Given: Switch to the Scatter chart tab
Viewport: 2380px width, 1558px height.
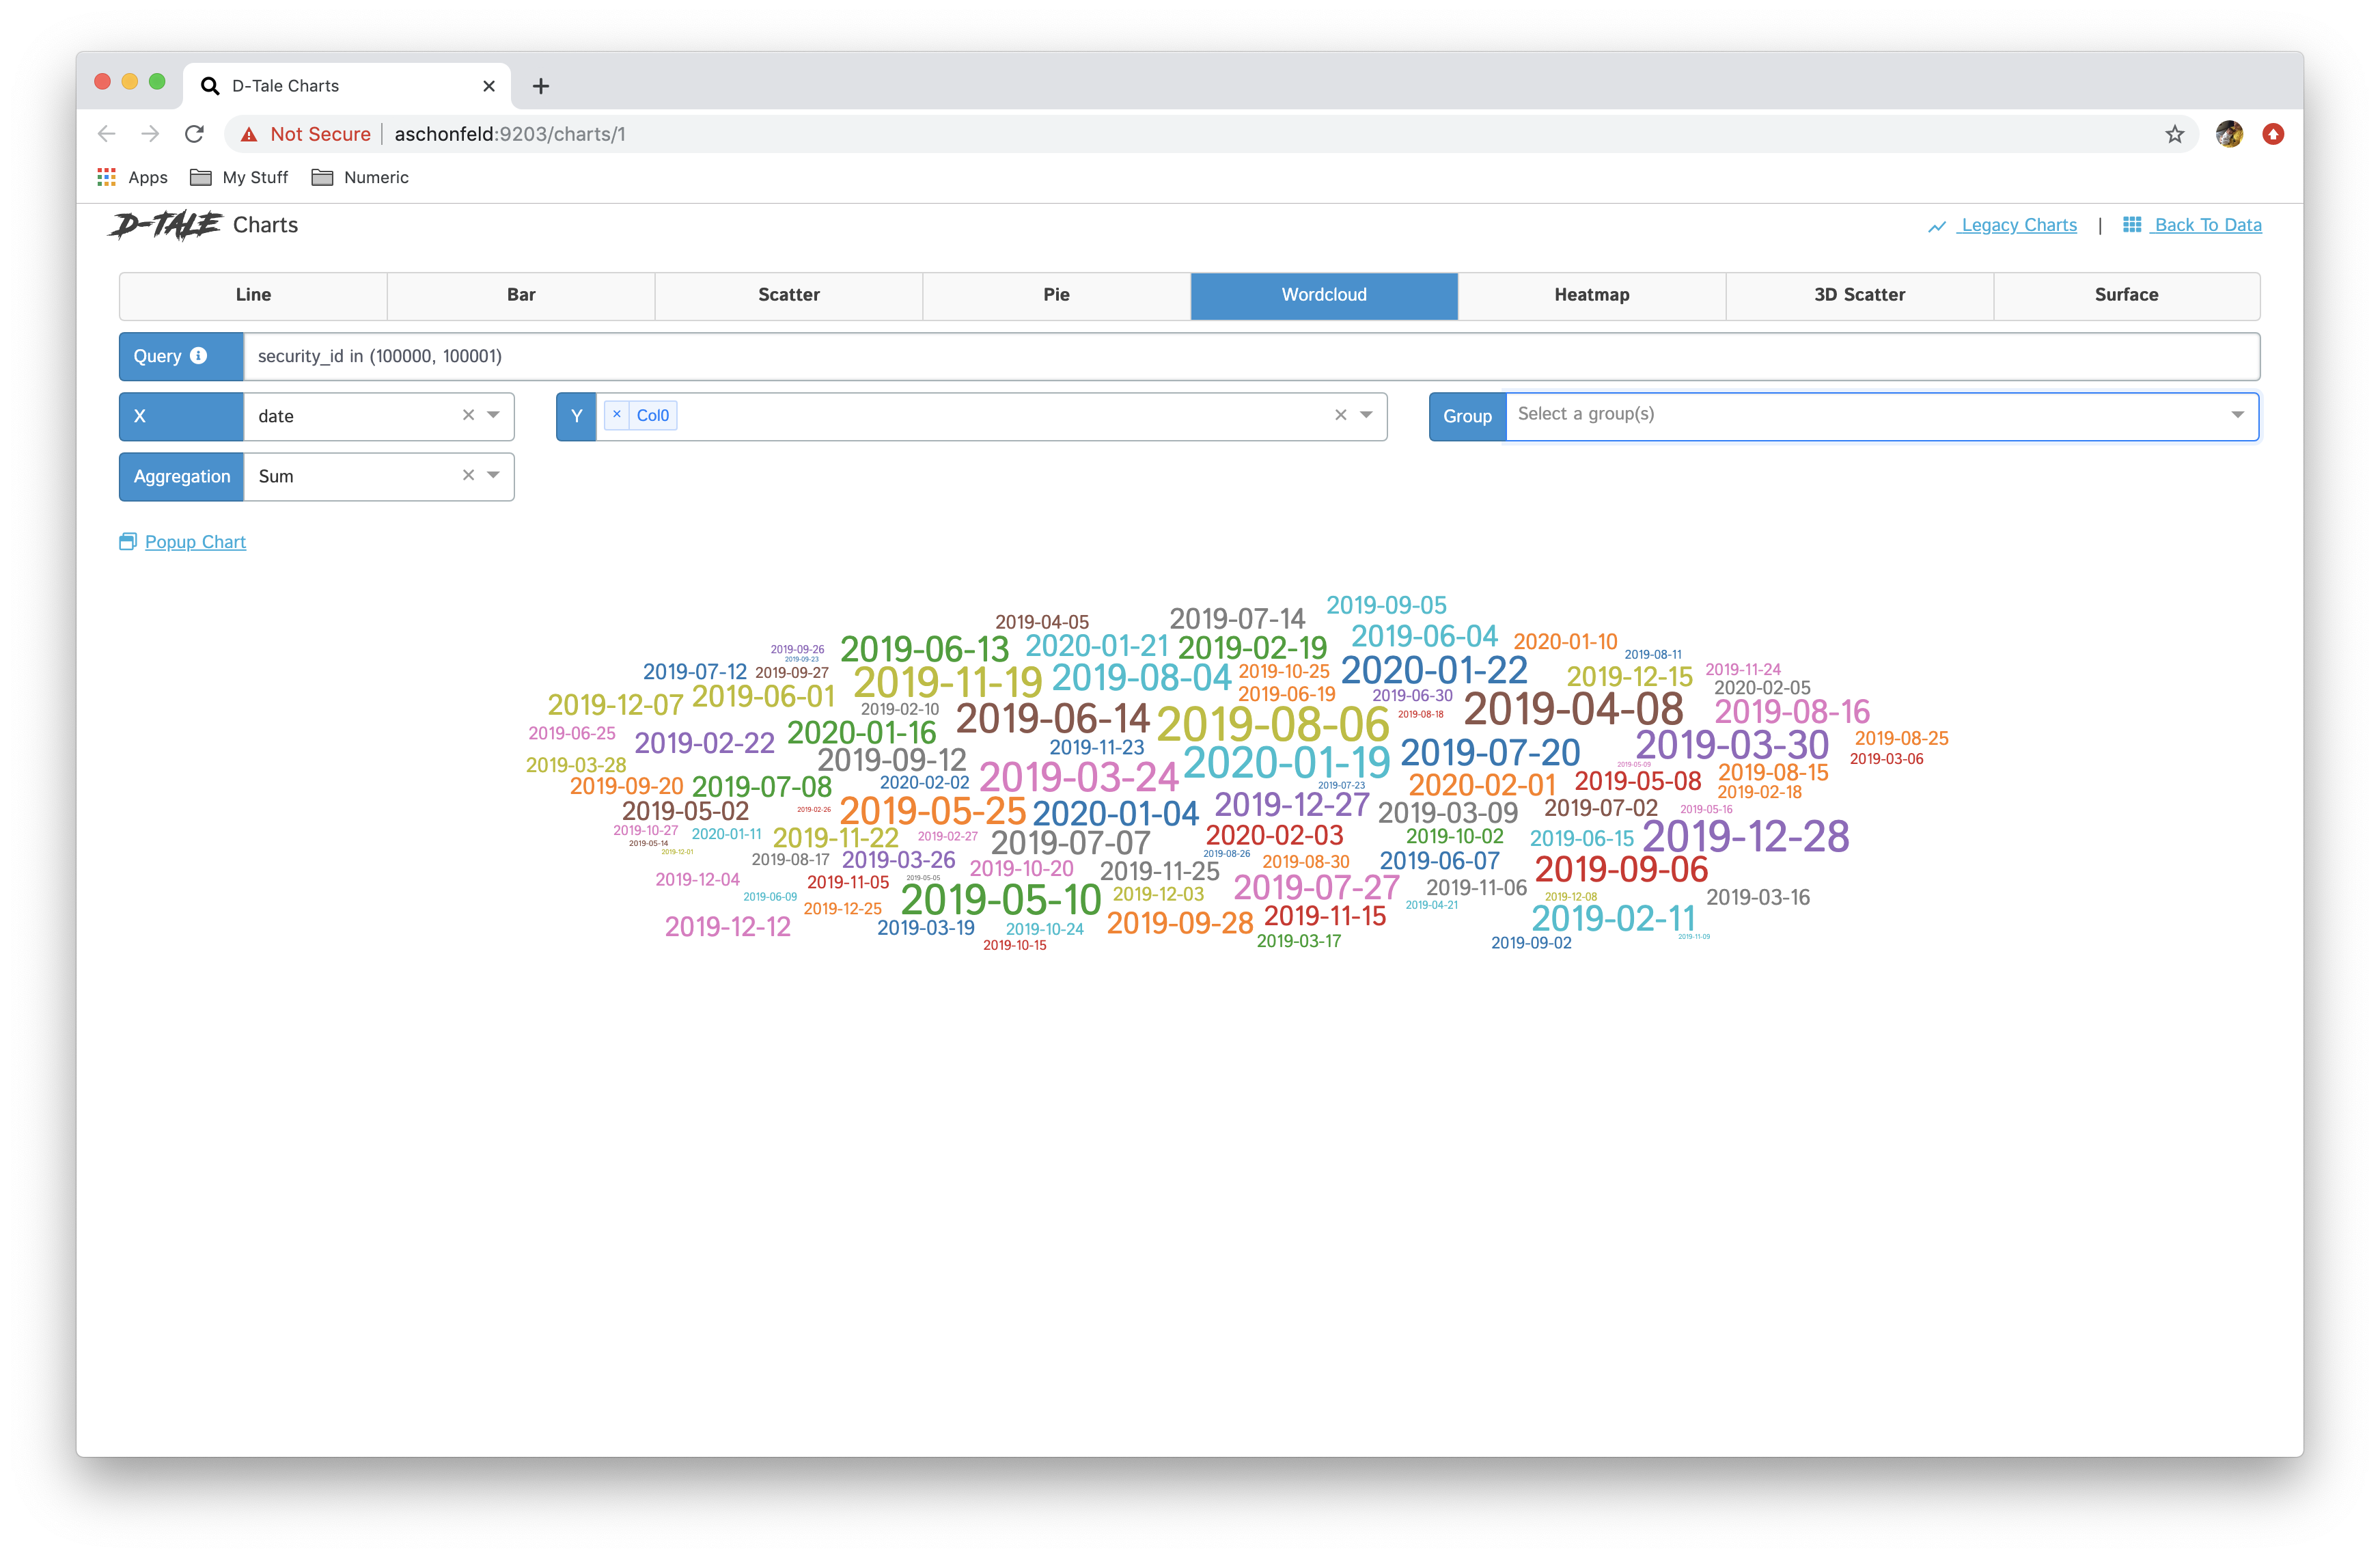Looking at the screenshot, I should [788, 295].
